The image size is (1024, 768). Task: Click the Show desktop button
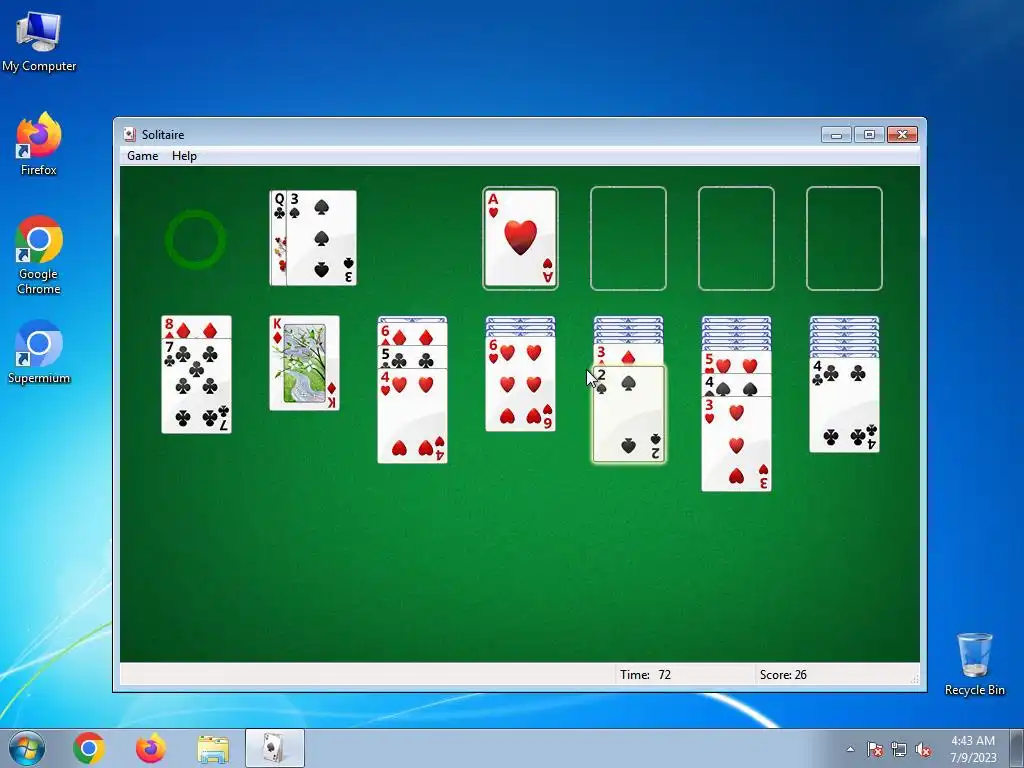(1017, 748)
